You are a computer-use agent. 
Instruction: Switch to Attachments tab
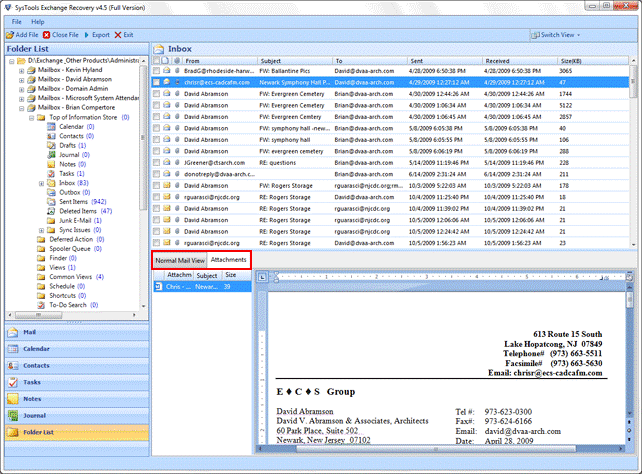[x=228, y=260]
